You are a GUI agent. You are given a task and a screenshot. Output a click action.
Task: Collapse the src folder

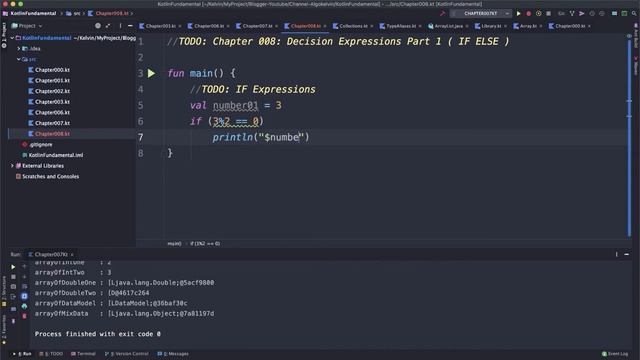click(x=18, y=59)
